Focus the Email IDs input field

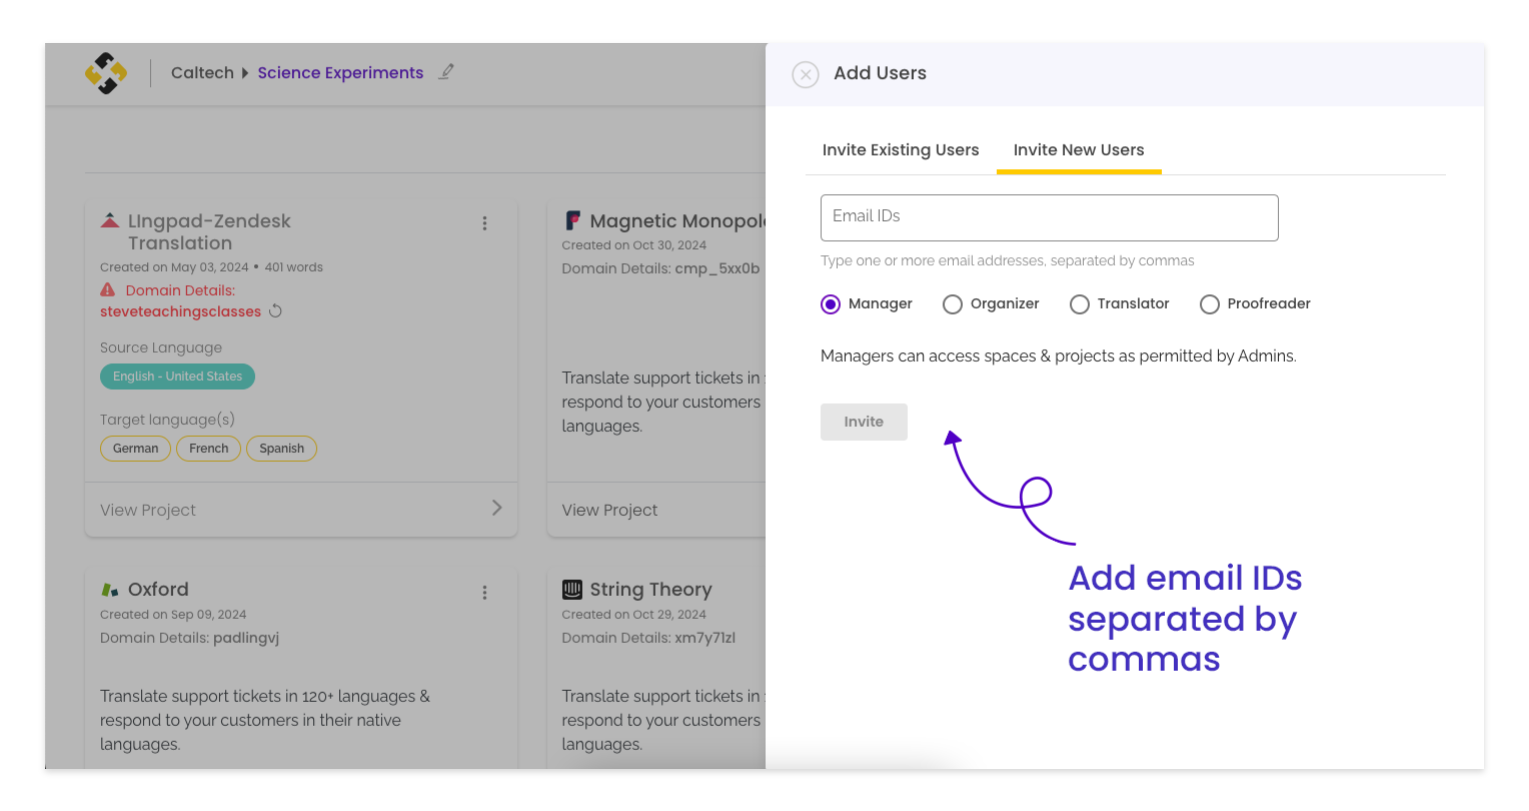1049,217
